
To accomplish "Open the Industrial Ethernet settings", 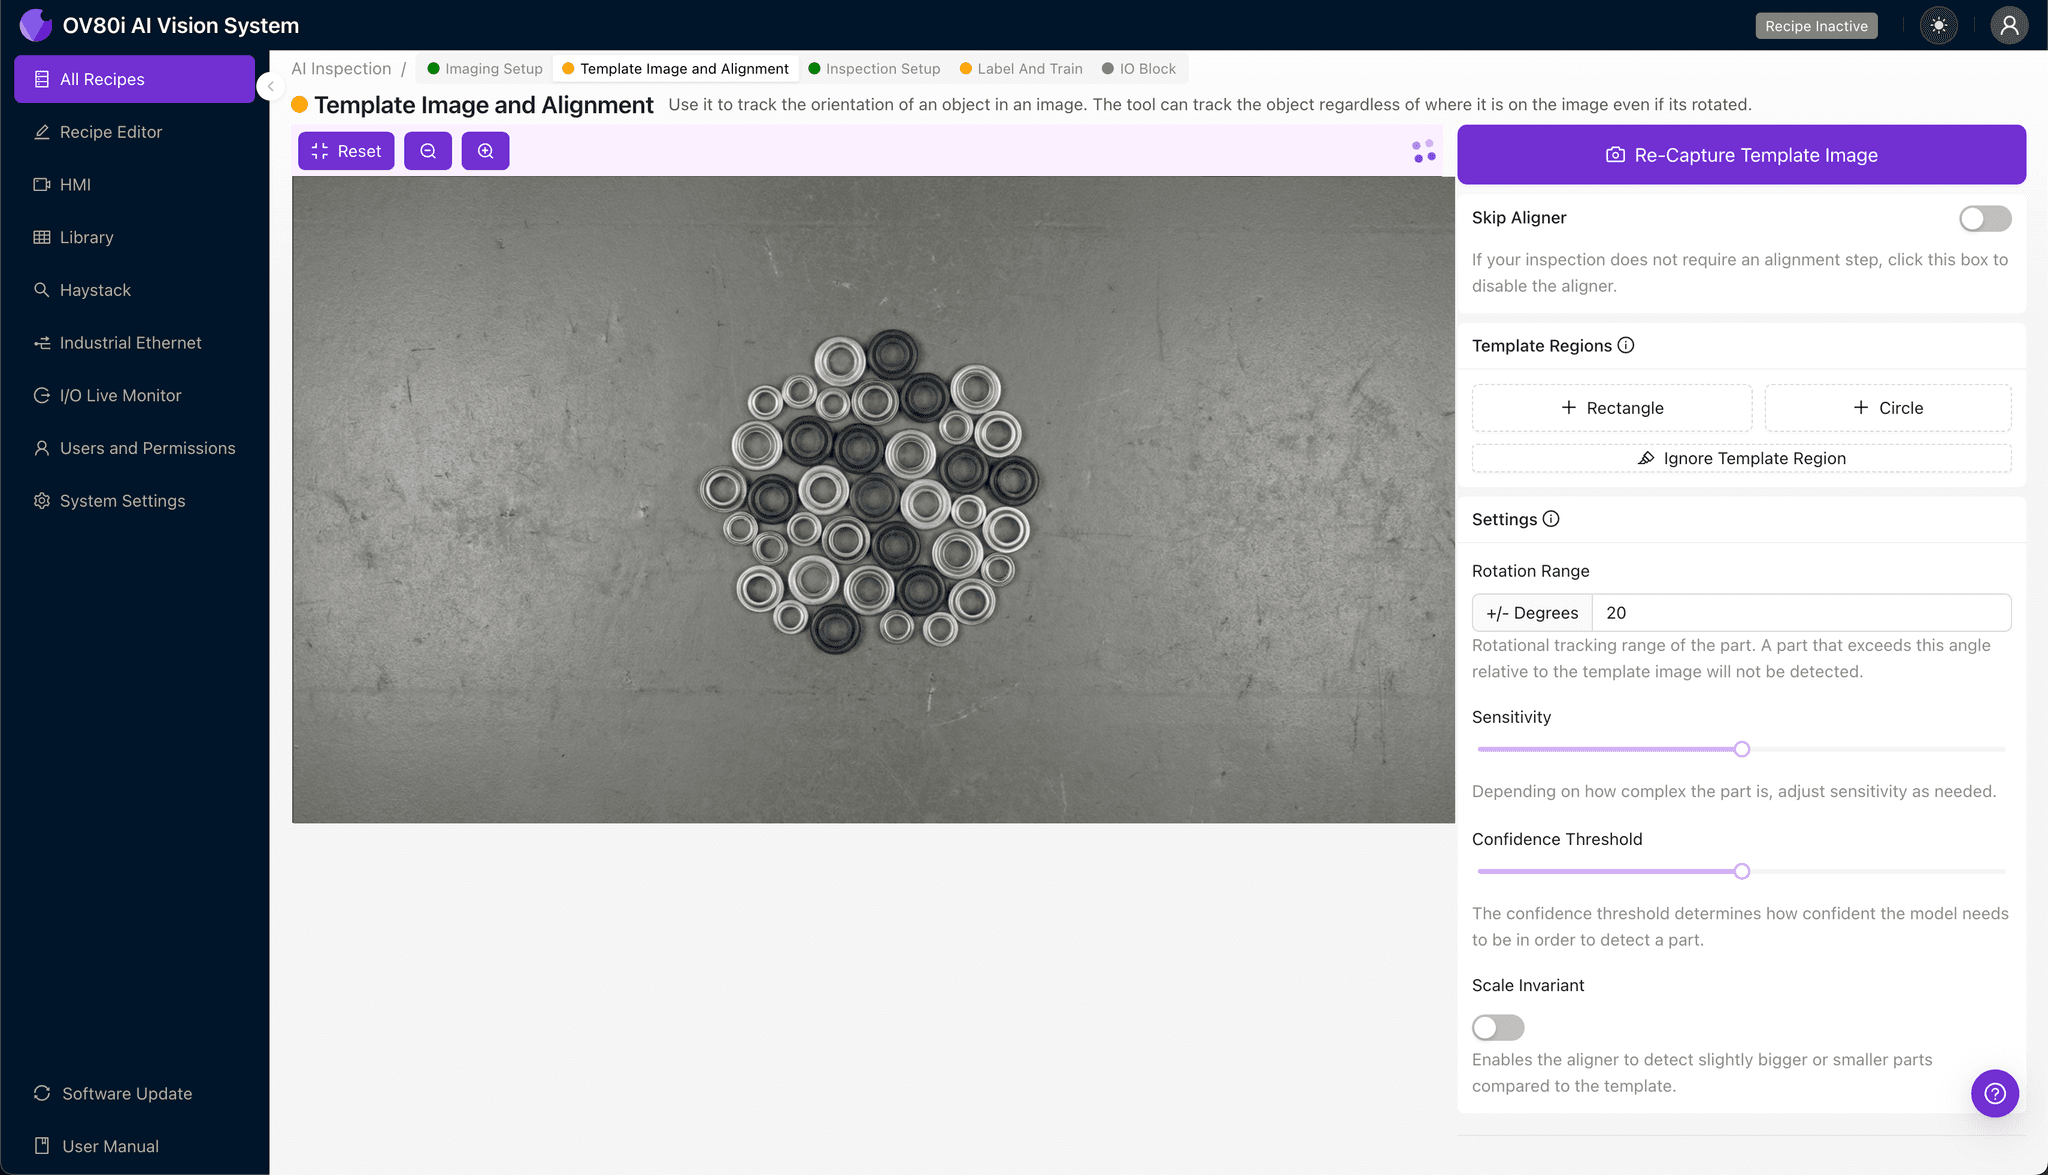I will point(129,343).
